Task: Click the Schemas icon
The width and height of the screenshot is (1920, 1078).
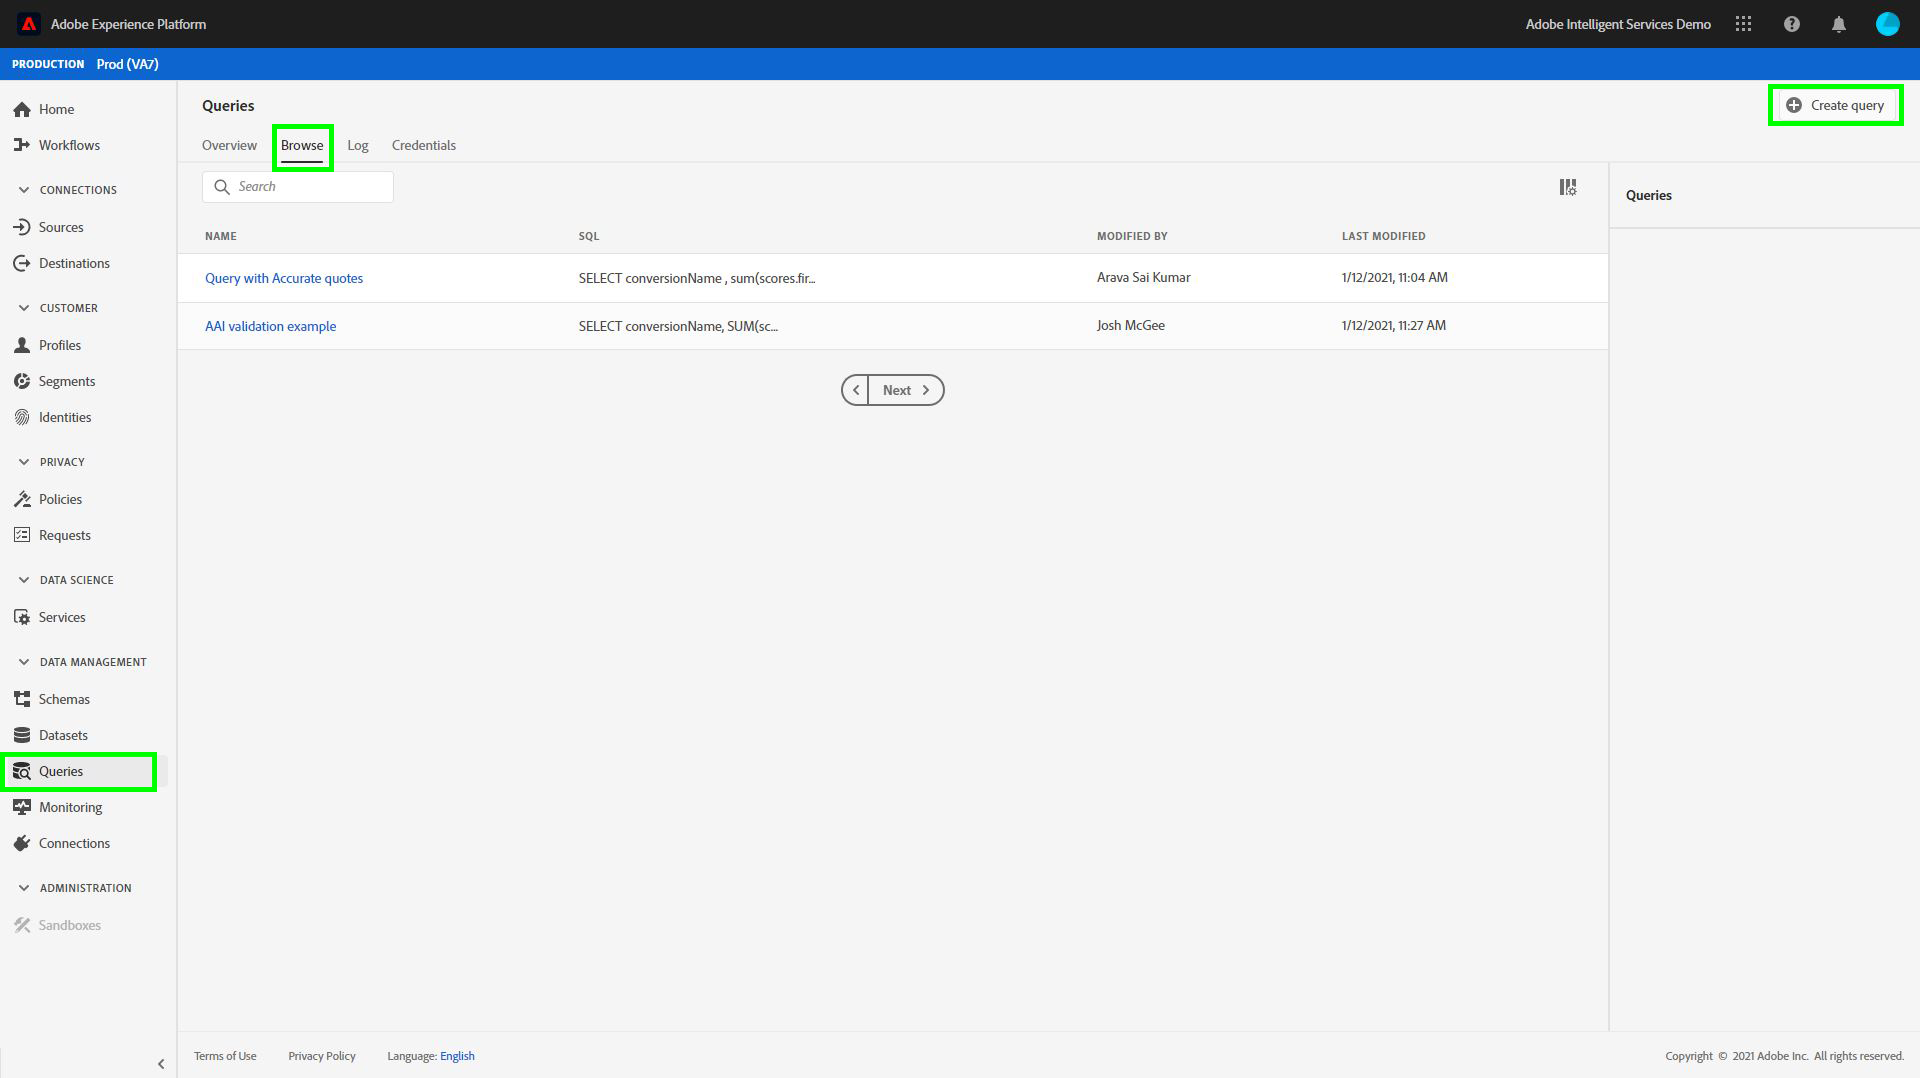Action: click(x=22, y=699)
